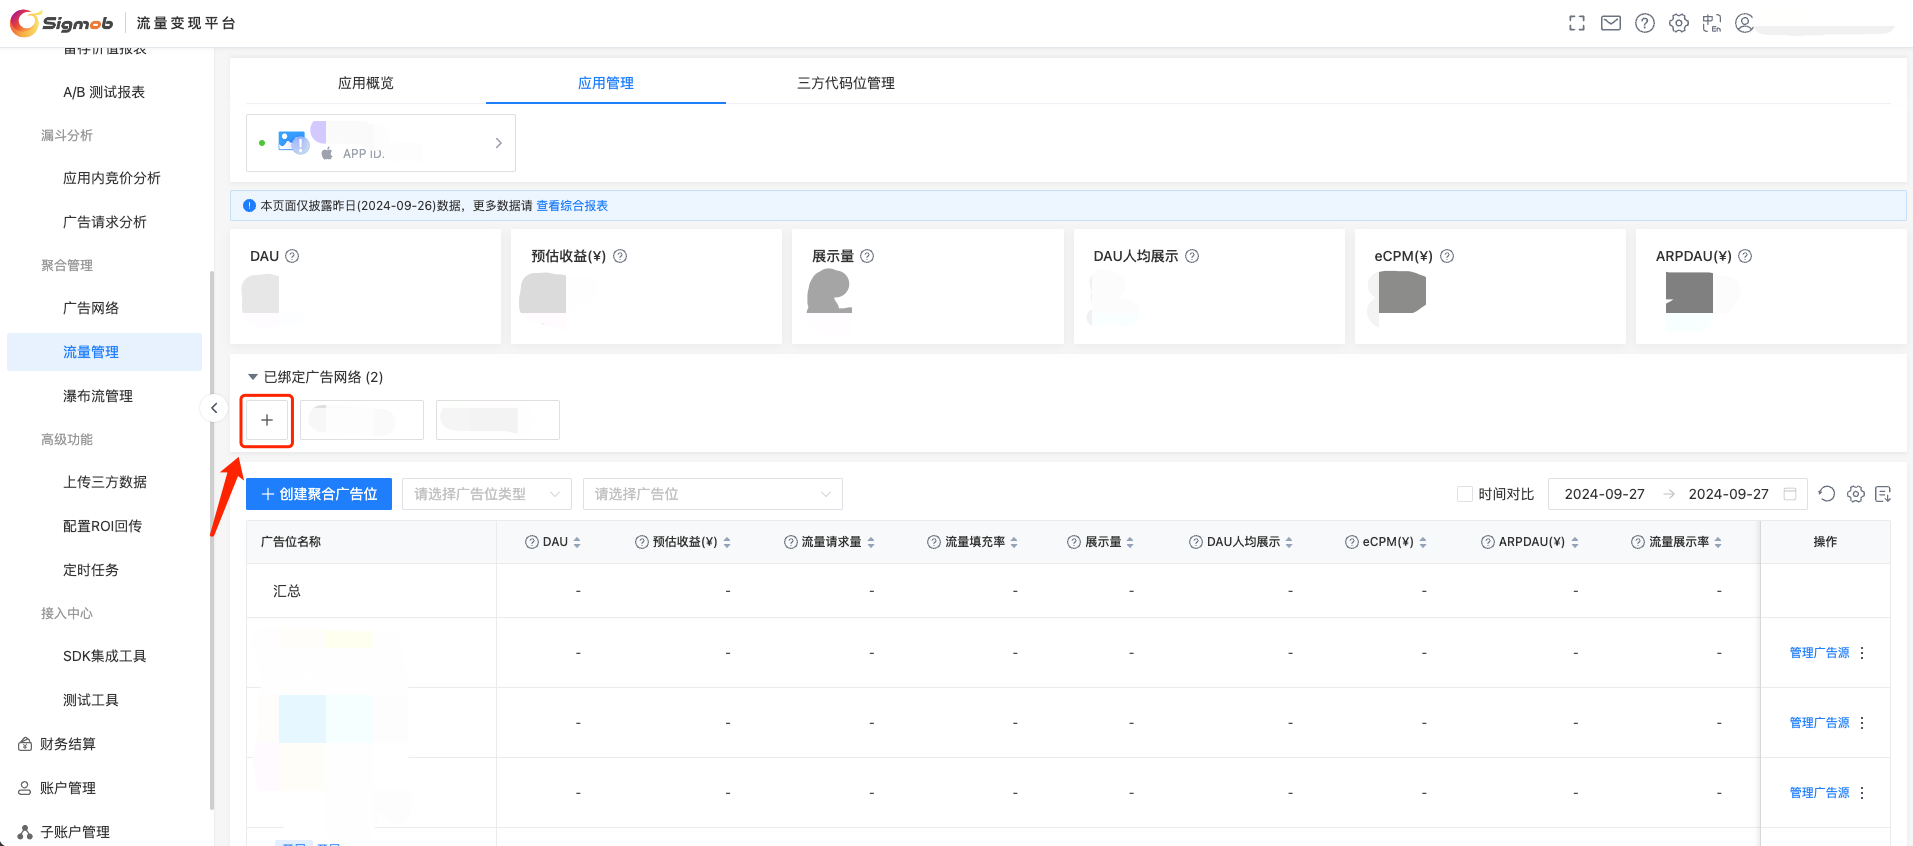
Task: Sort table by 流量填充率 column
Action: (x=1014, y=542)
